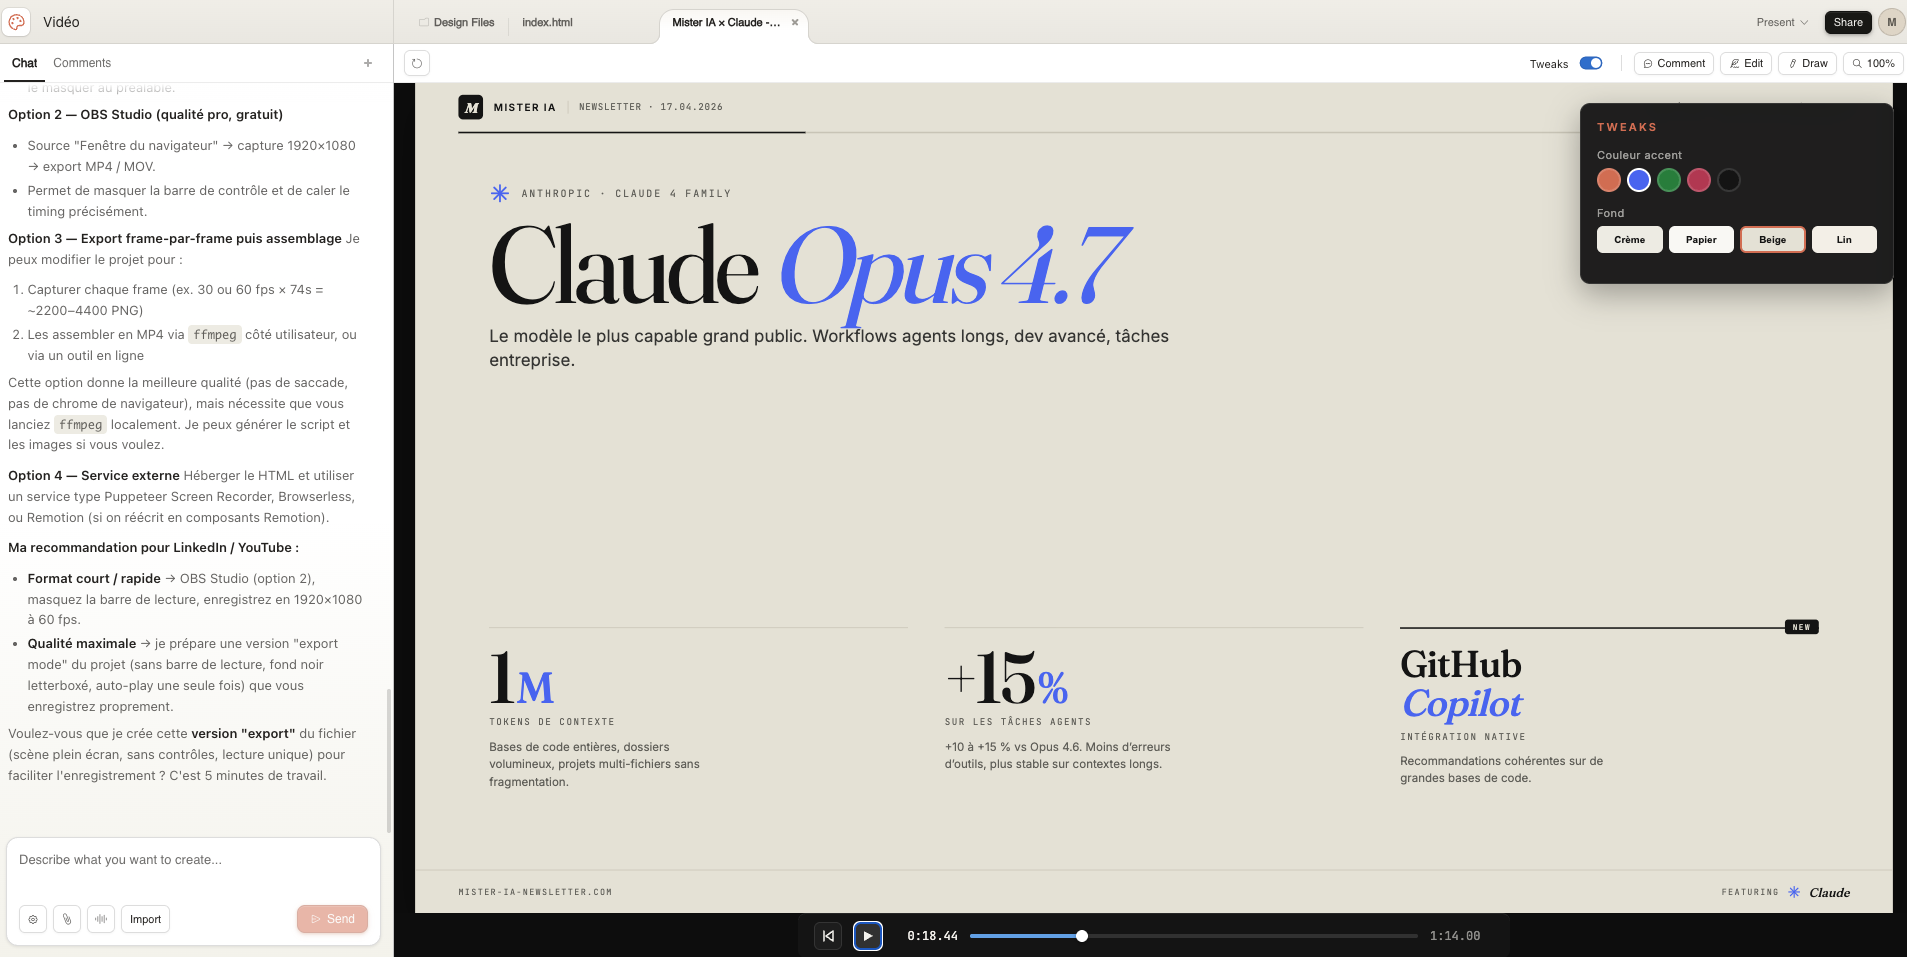This screenshot has width=1907, height=957.
Task: Click the "Format court / rapide" bullet
Action: pos(94,579)
